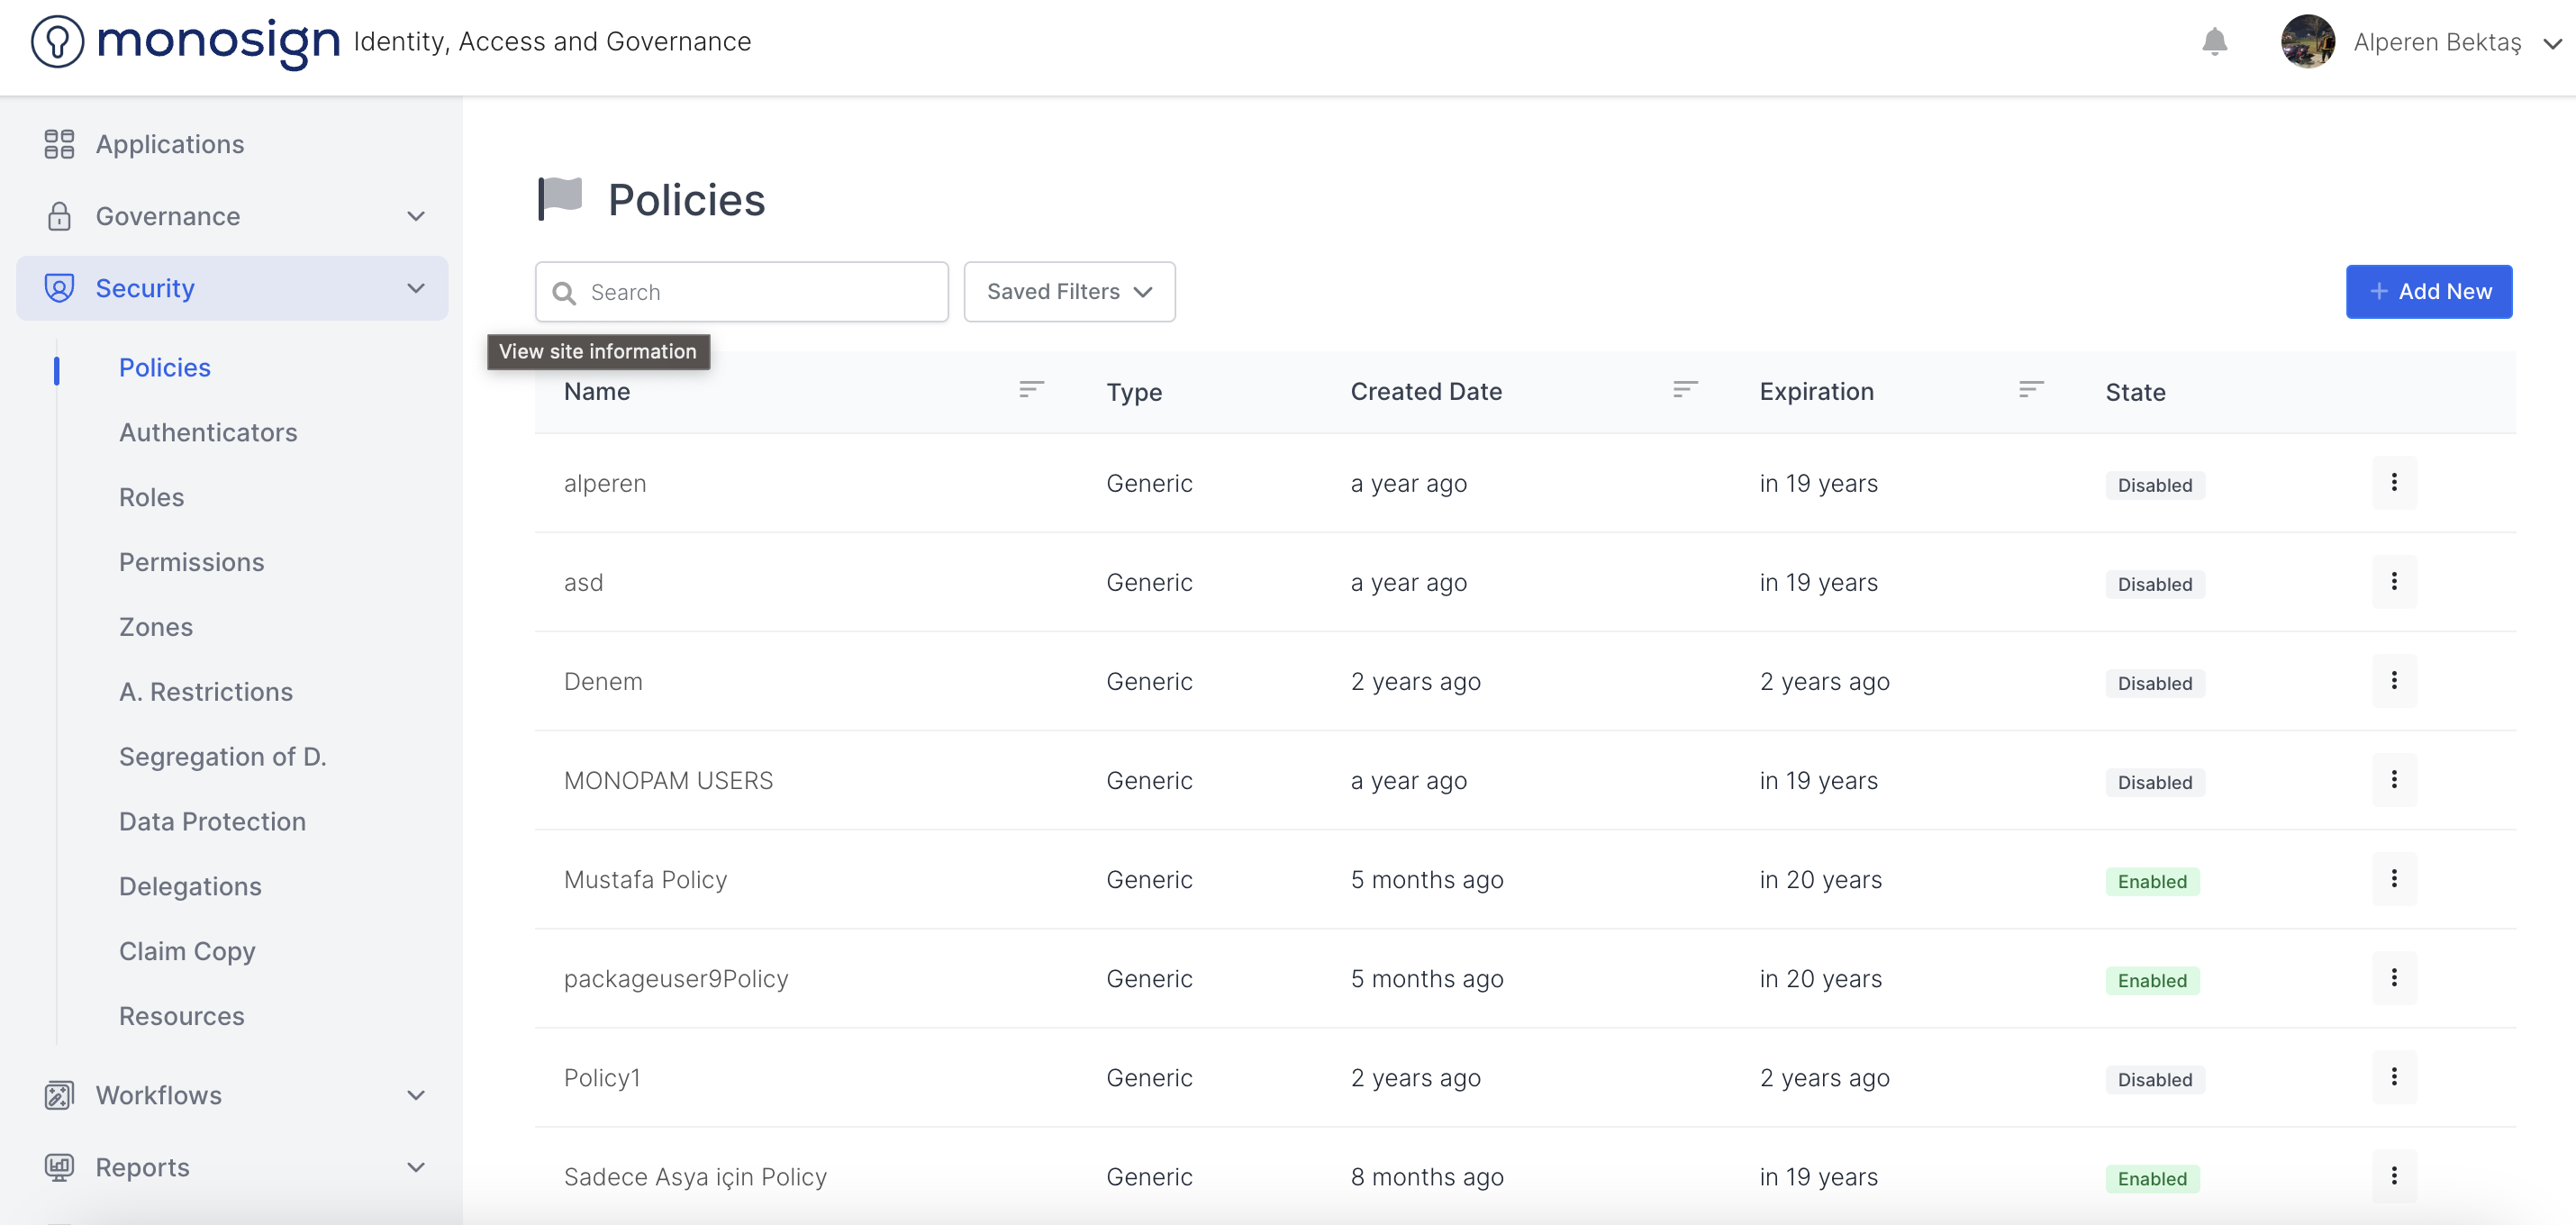Image resolution: width=2576 pixels, height=1225 pixels.
Task: Click sort icon on Name column
Action: pyautogui.click(x=1031, y=390)
